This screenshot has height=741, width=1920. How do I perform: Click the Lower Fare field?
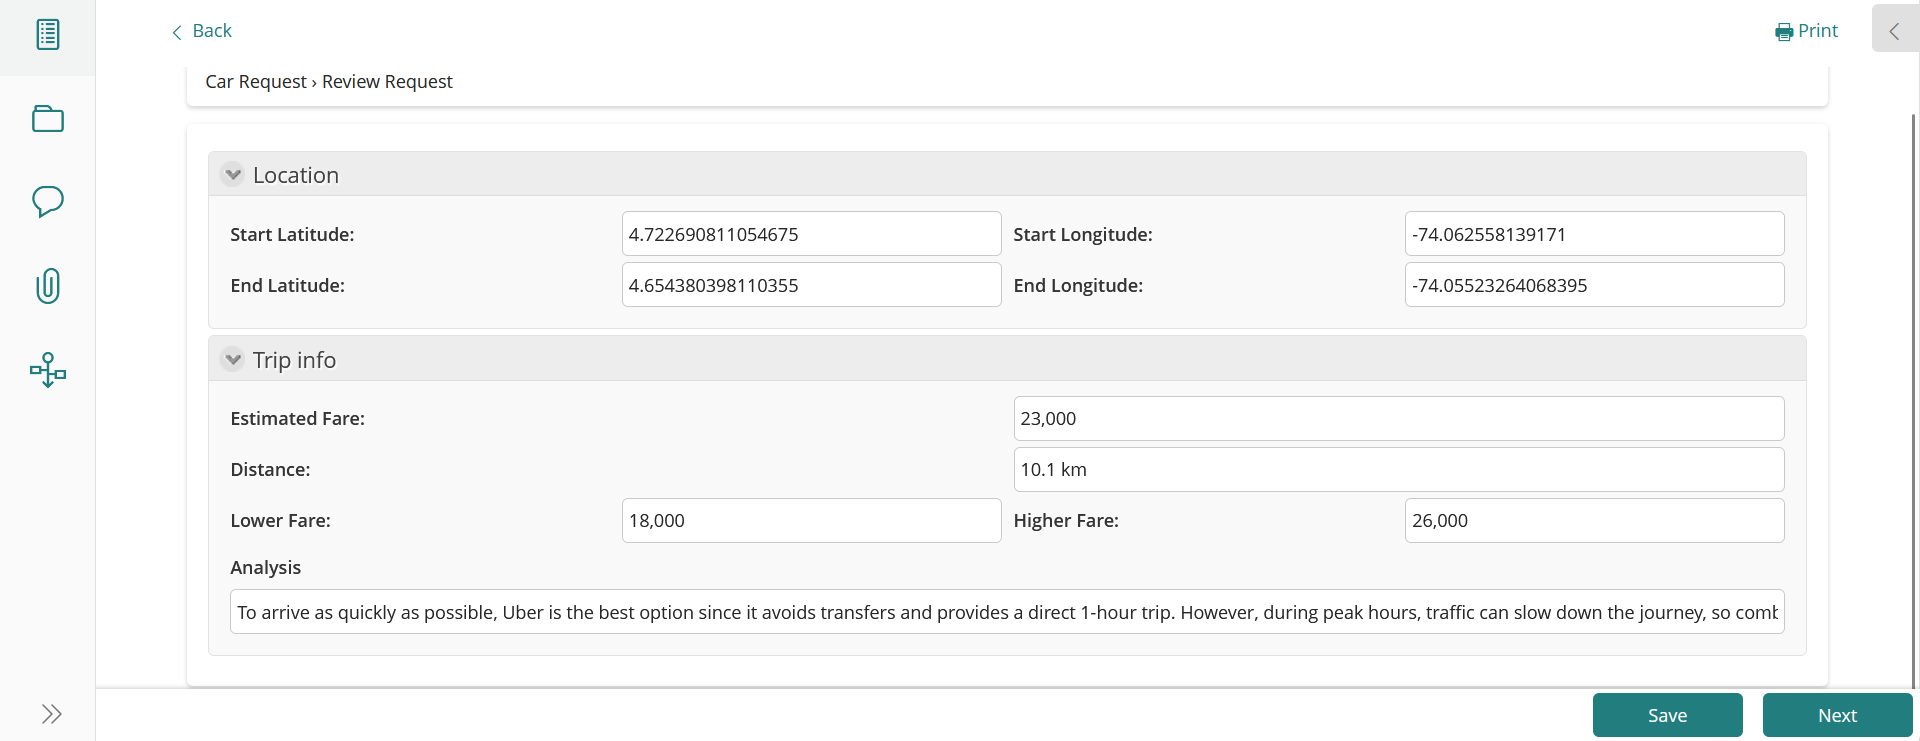(811, 520)
